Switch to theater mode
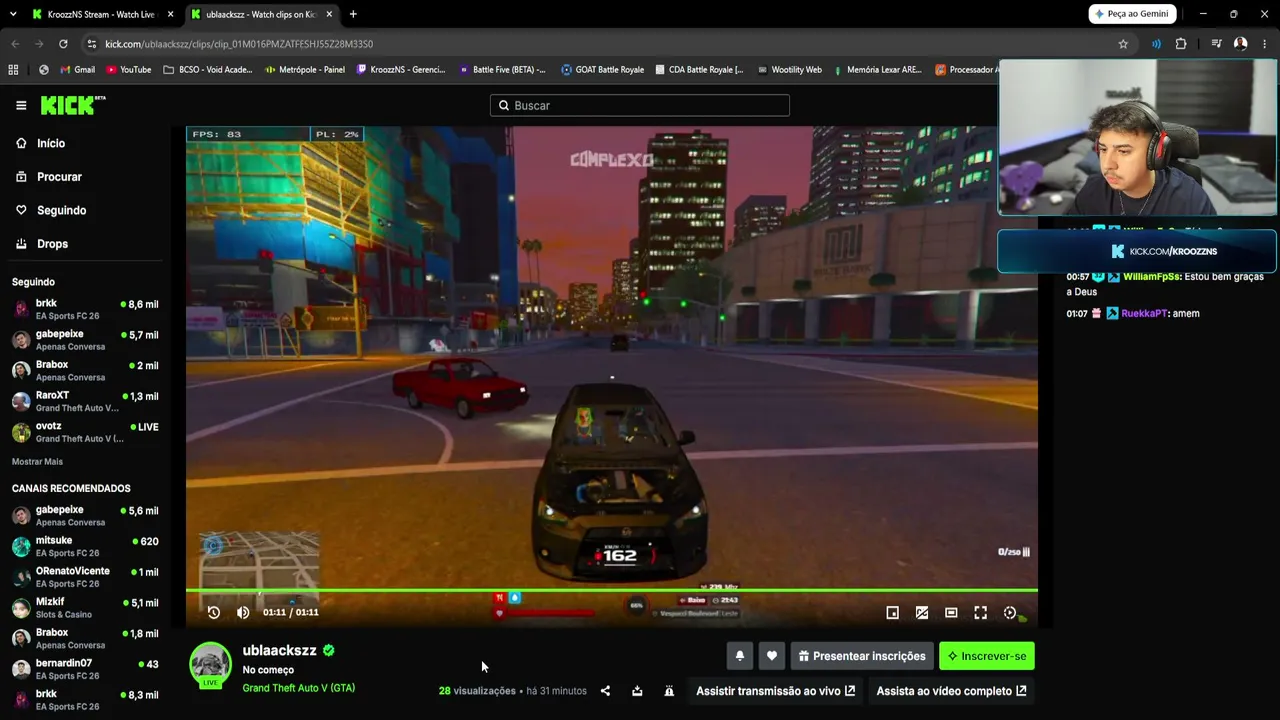Viewport: 1280px width, 720px height. coord(951,613)
